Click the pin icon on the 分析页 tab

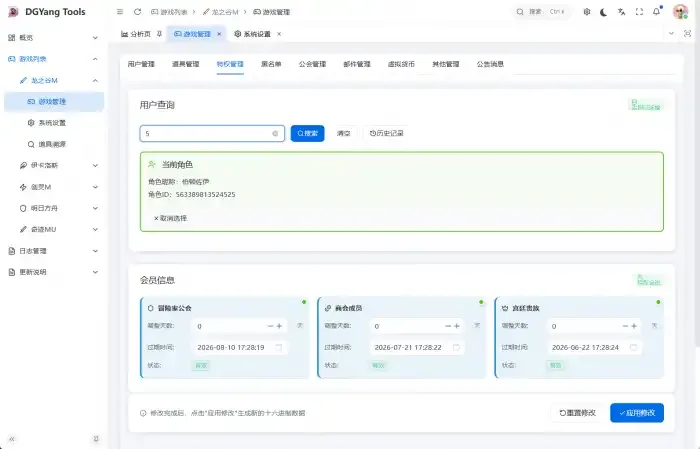click(x=159, y=34)
